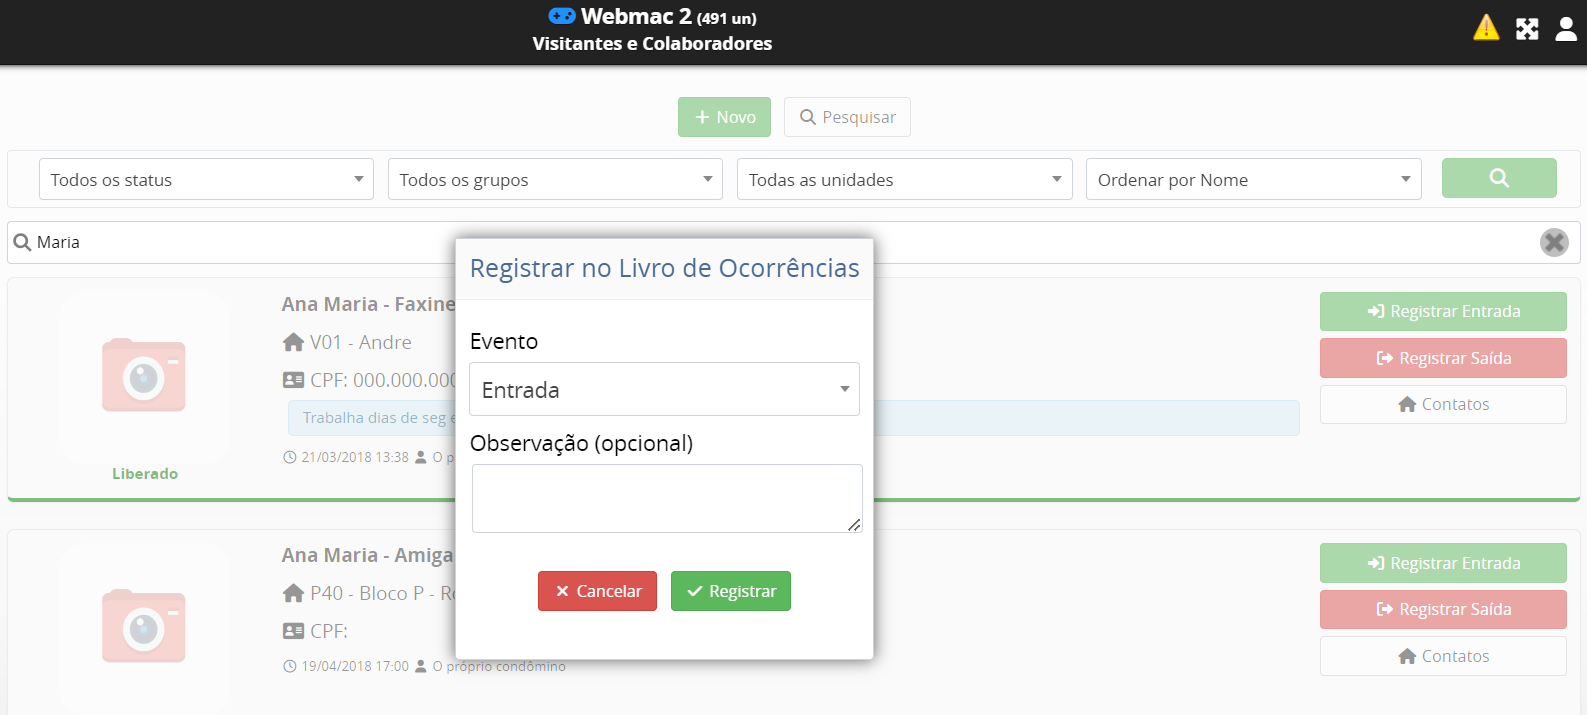Click Ana Maria Amiga's camera photo placeholder

[x=144, y=627]
